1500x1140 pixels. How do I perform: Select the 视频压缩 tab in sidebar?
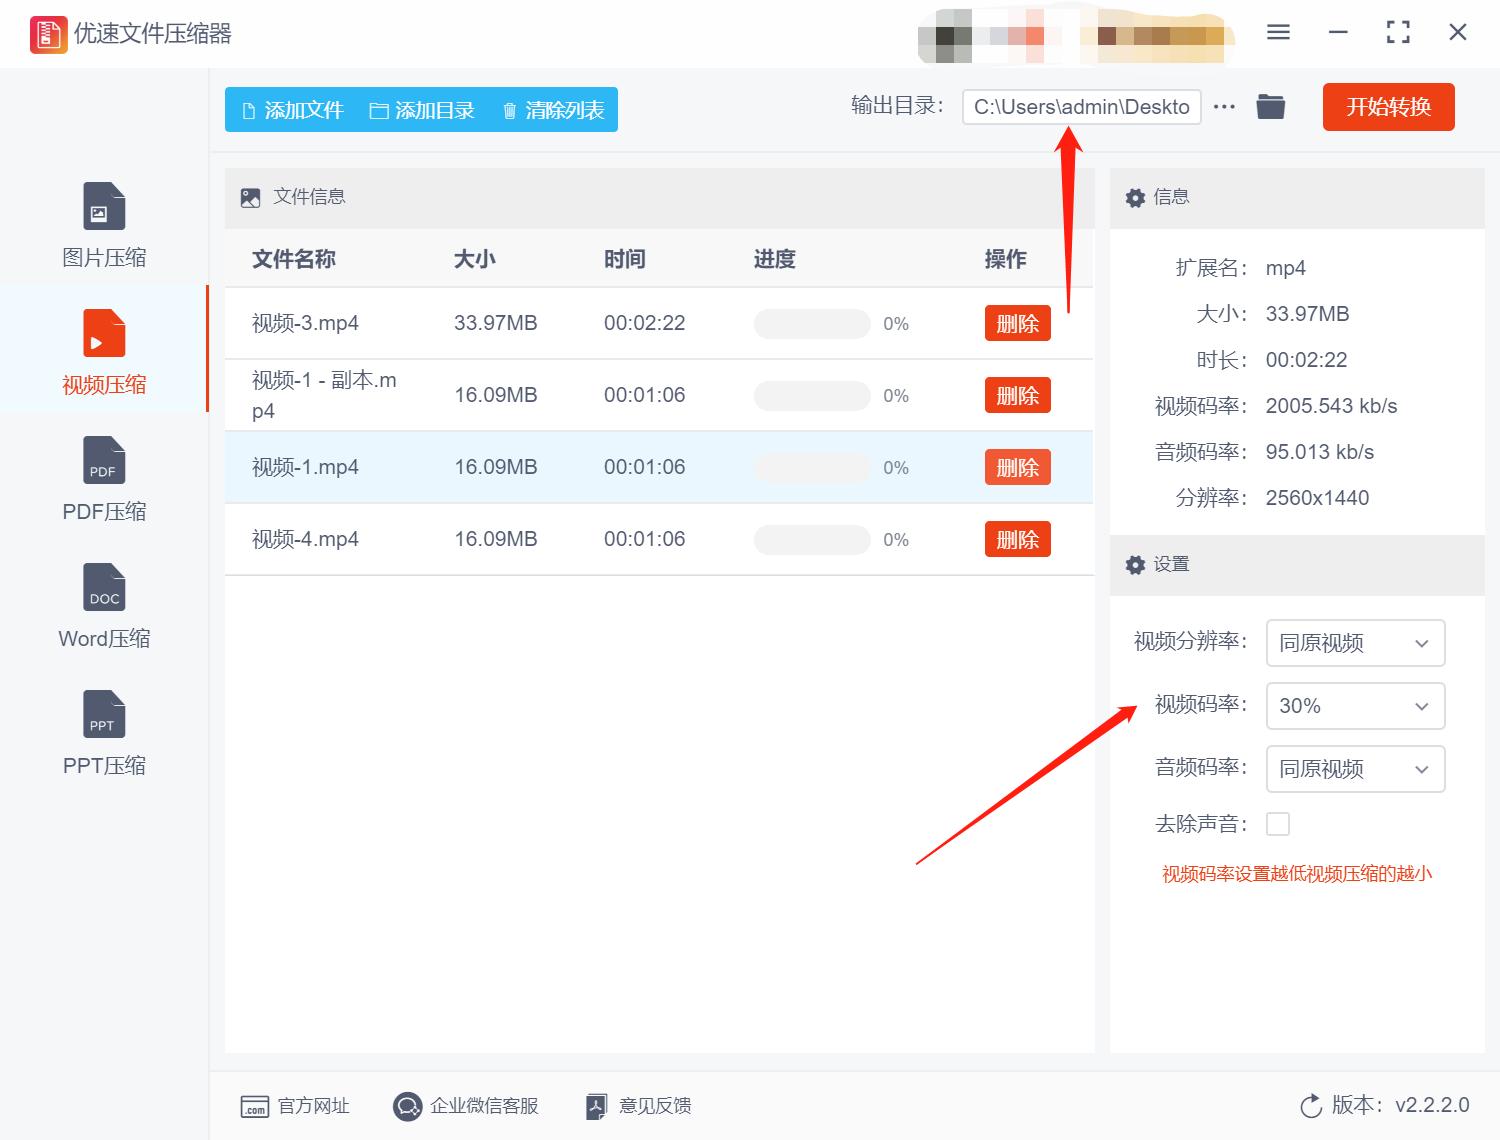[104, 348]
